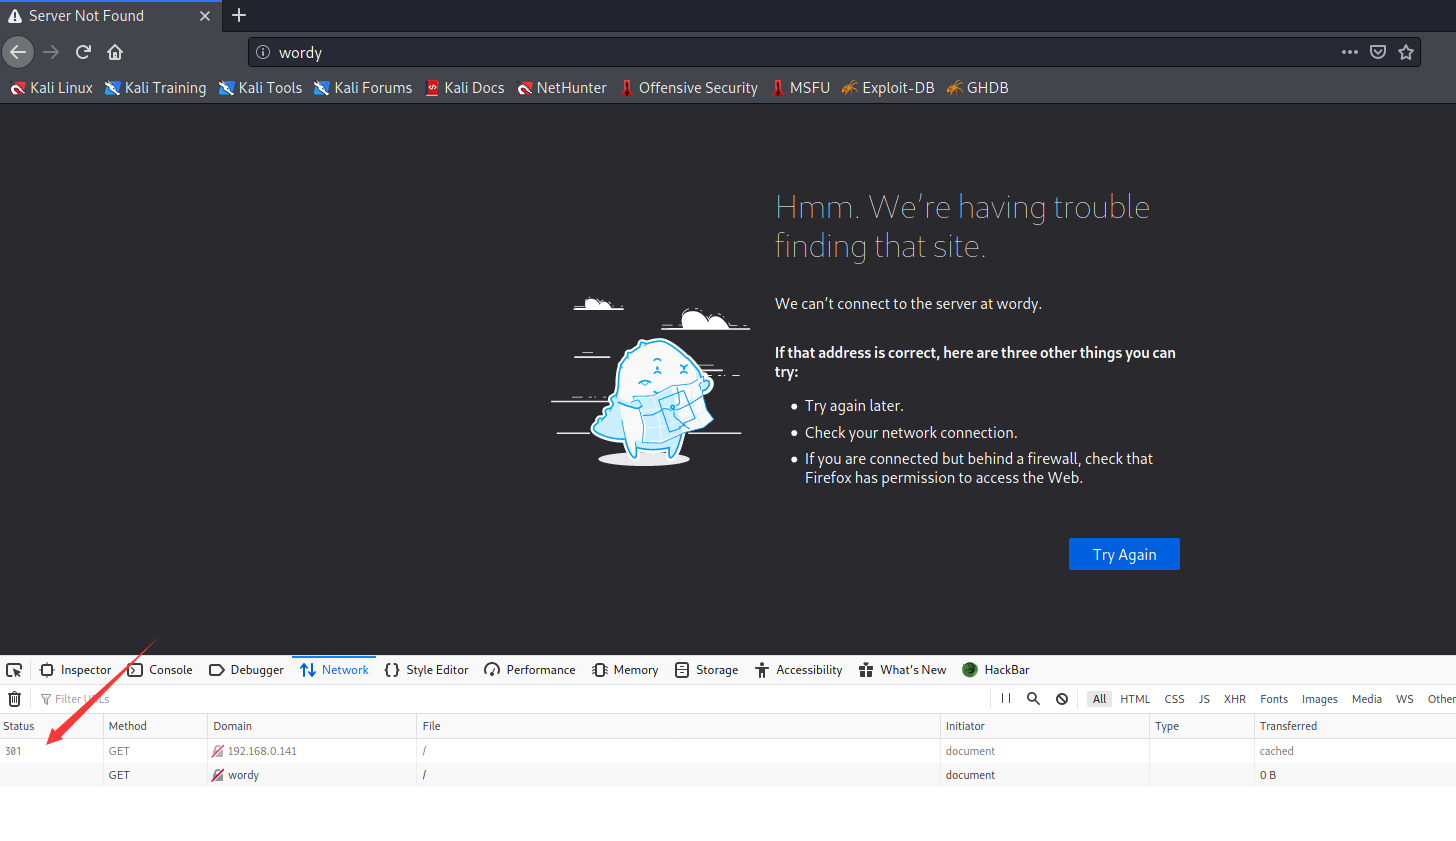Screen dimensions: 1456x841
Task: Toggle the WS request filter
Action: [1405, 699]
